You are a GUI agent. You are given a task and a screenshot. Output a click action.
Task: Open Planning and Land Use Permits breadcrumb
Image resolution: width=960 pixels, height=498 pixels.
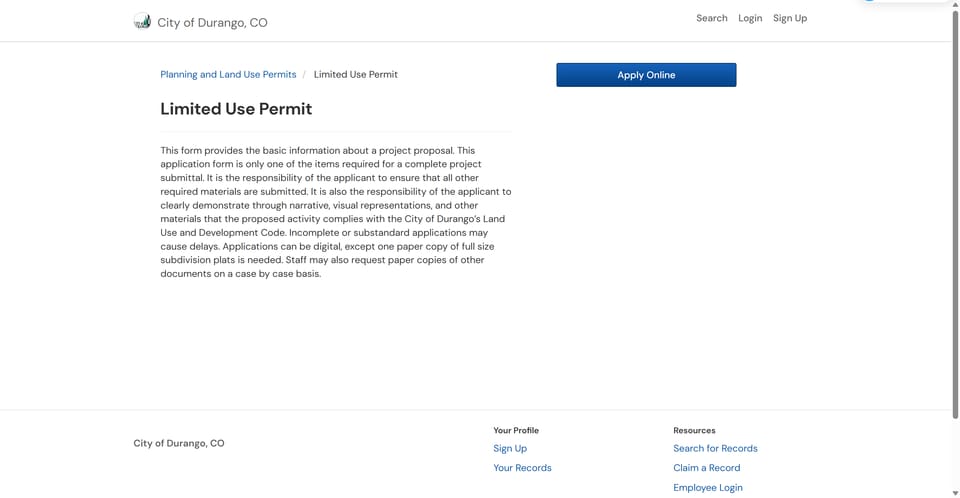click(x=228, y=75)
